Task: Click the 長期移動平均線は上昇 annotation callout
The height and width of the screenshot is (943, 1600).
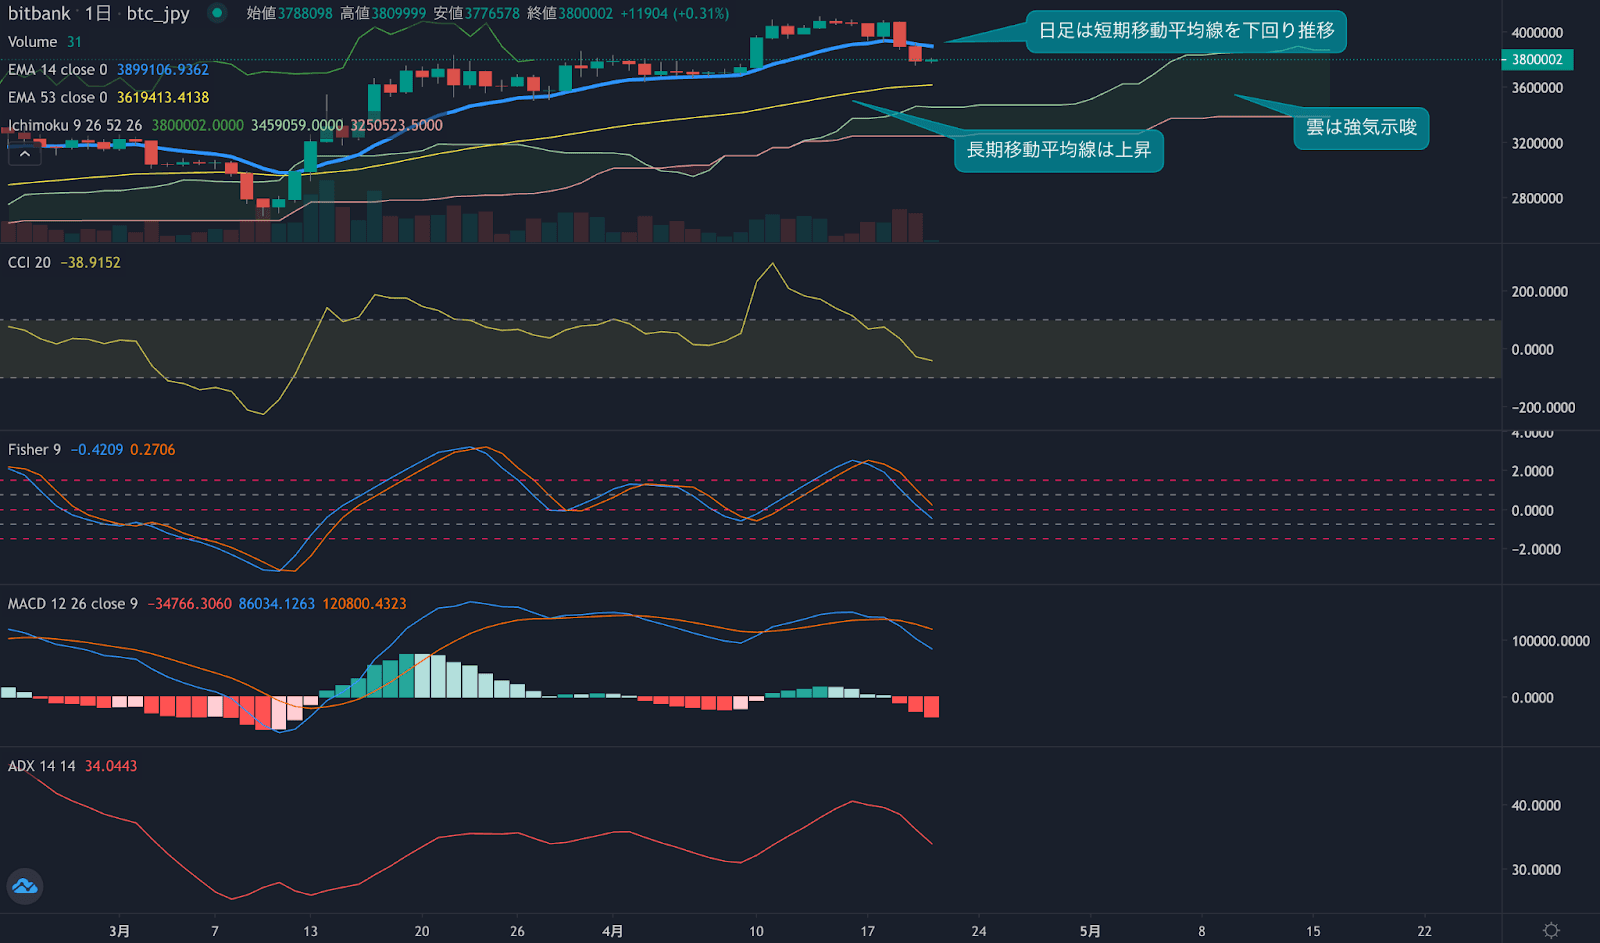Action: click(1059, 151)
